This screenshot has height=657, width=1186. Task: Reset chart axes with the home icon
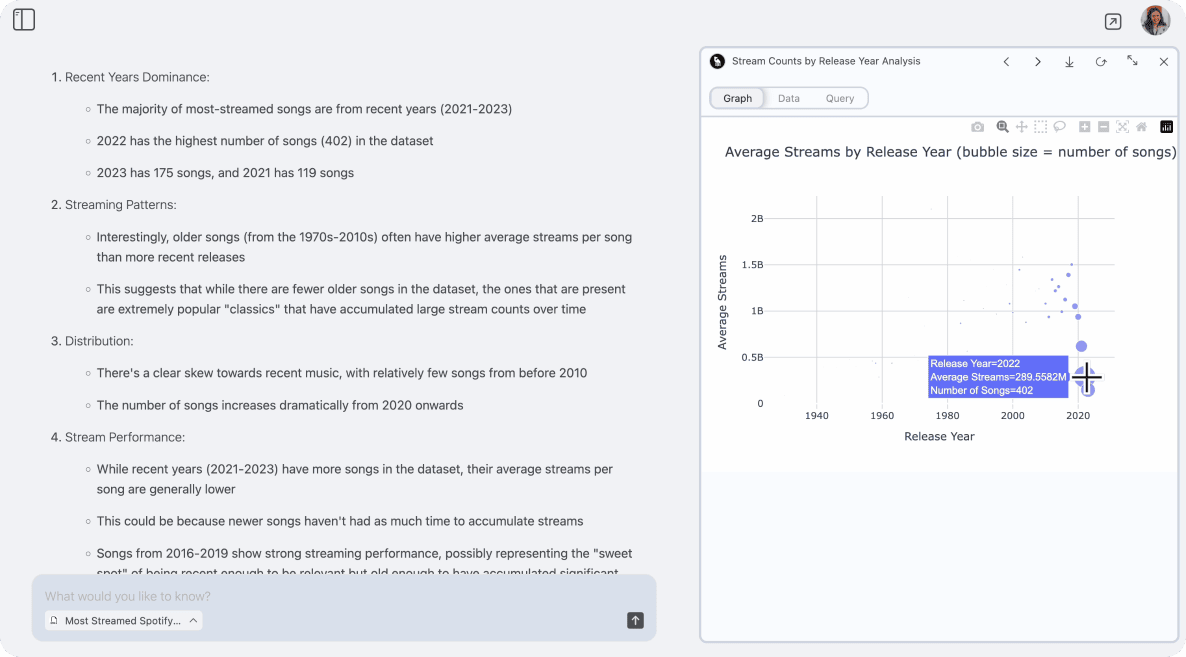[1141, 127]
